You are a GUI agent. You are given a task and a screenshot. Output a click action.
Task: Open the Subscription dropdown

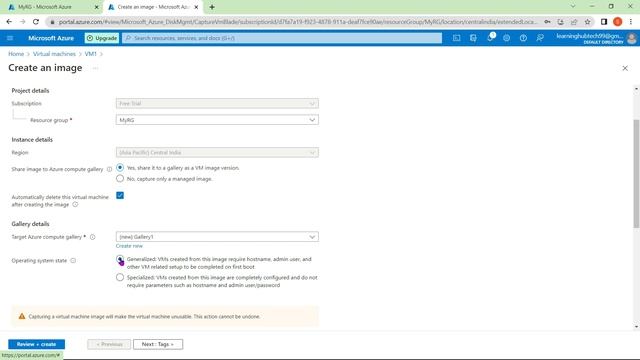tap(217, 103)
